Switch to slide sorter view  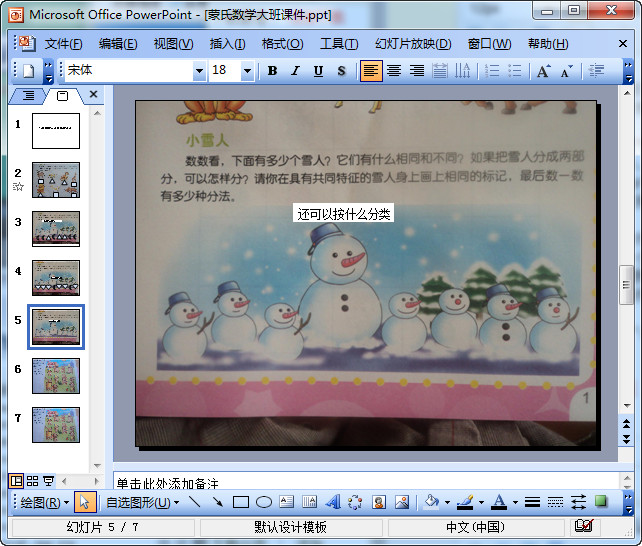pyautogui.click(x=32, y=481)
